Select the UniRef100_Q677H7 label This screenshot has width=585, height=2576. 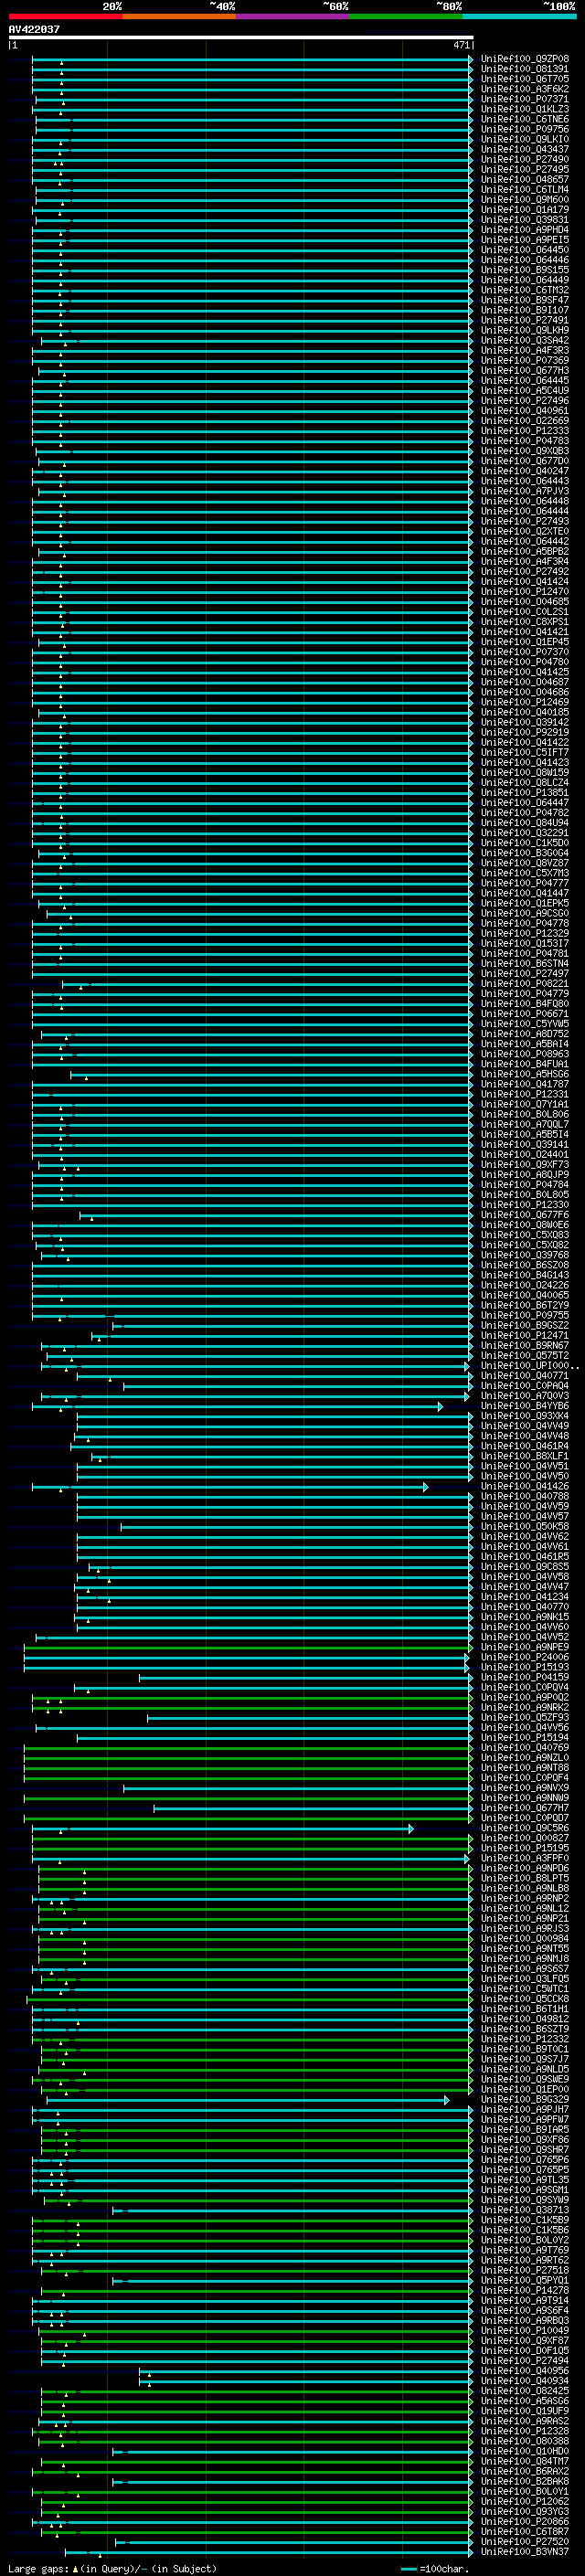[525, 1808]
